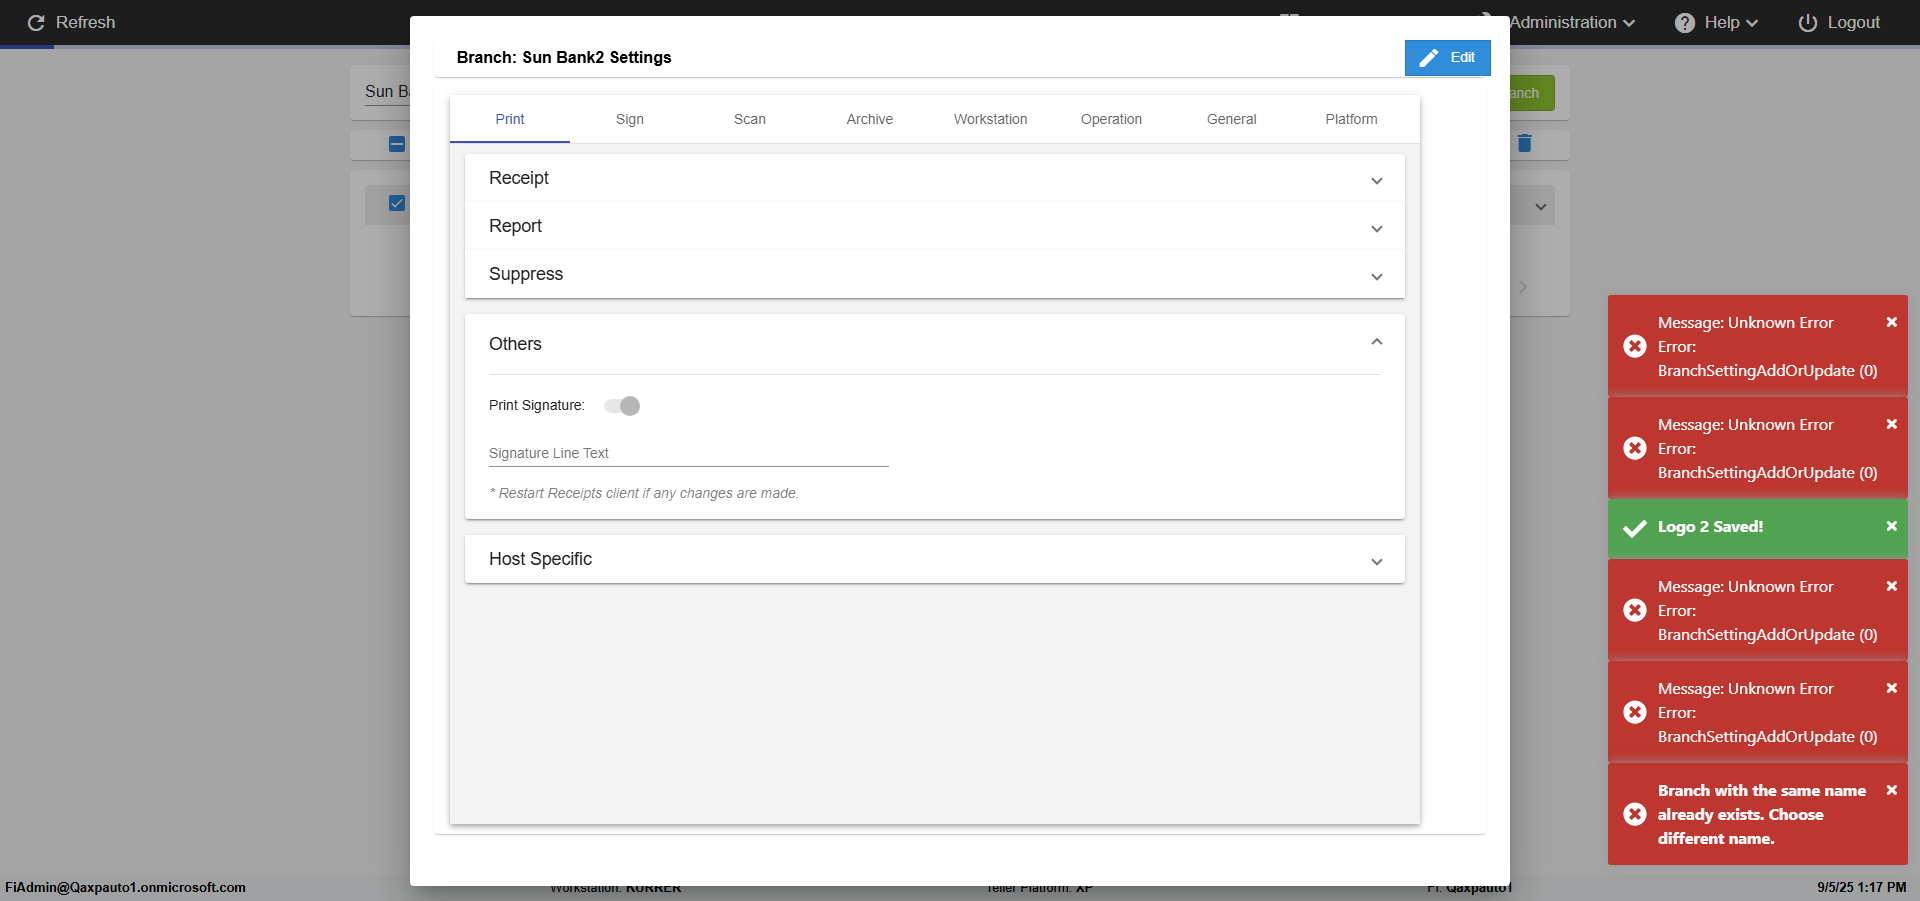1920x901 pixels.
Task: Click the trash delete icon
Action: click(1524, 144)
